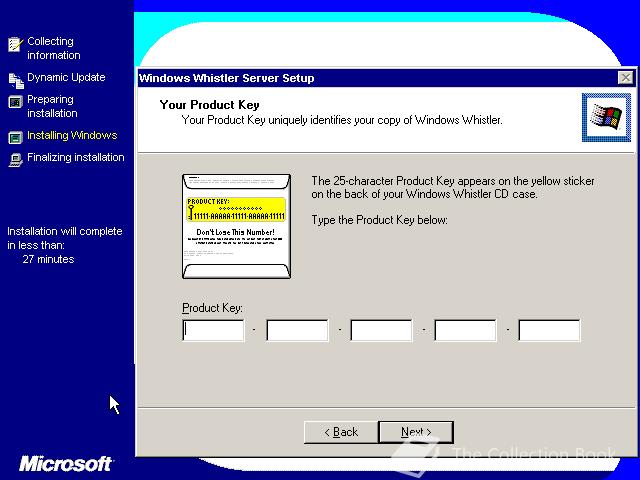The width and height of the screenshot is (640, 480).
Task: Click the Back button
Action: 341,432
